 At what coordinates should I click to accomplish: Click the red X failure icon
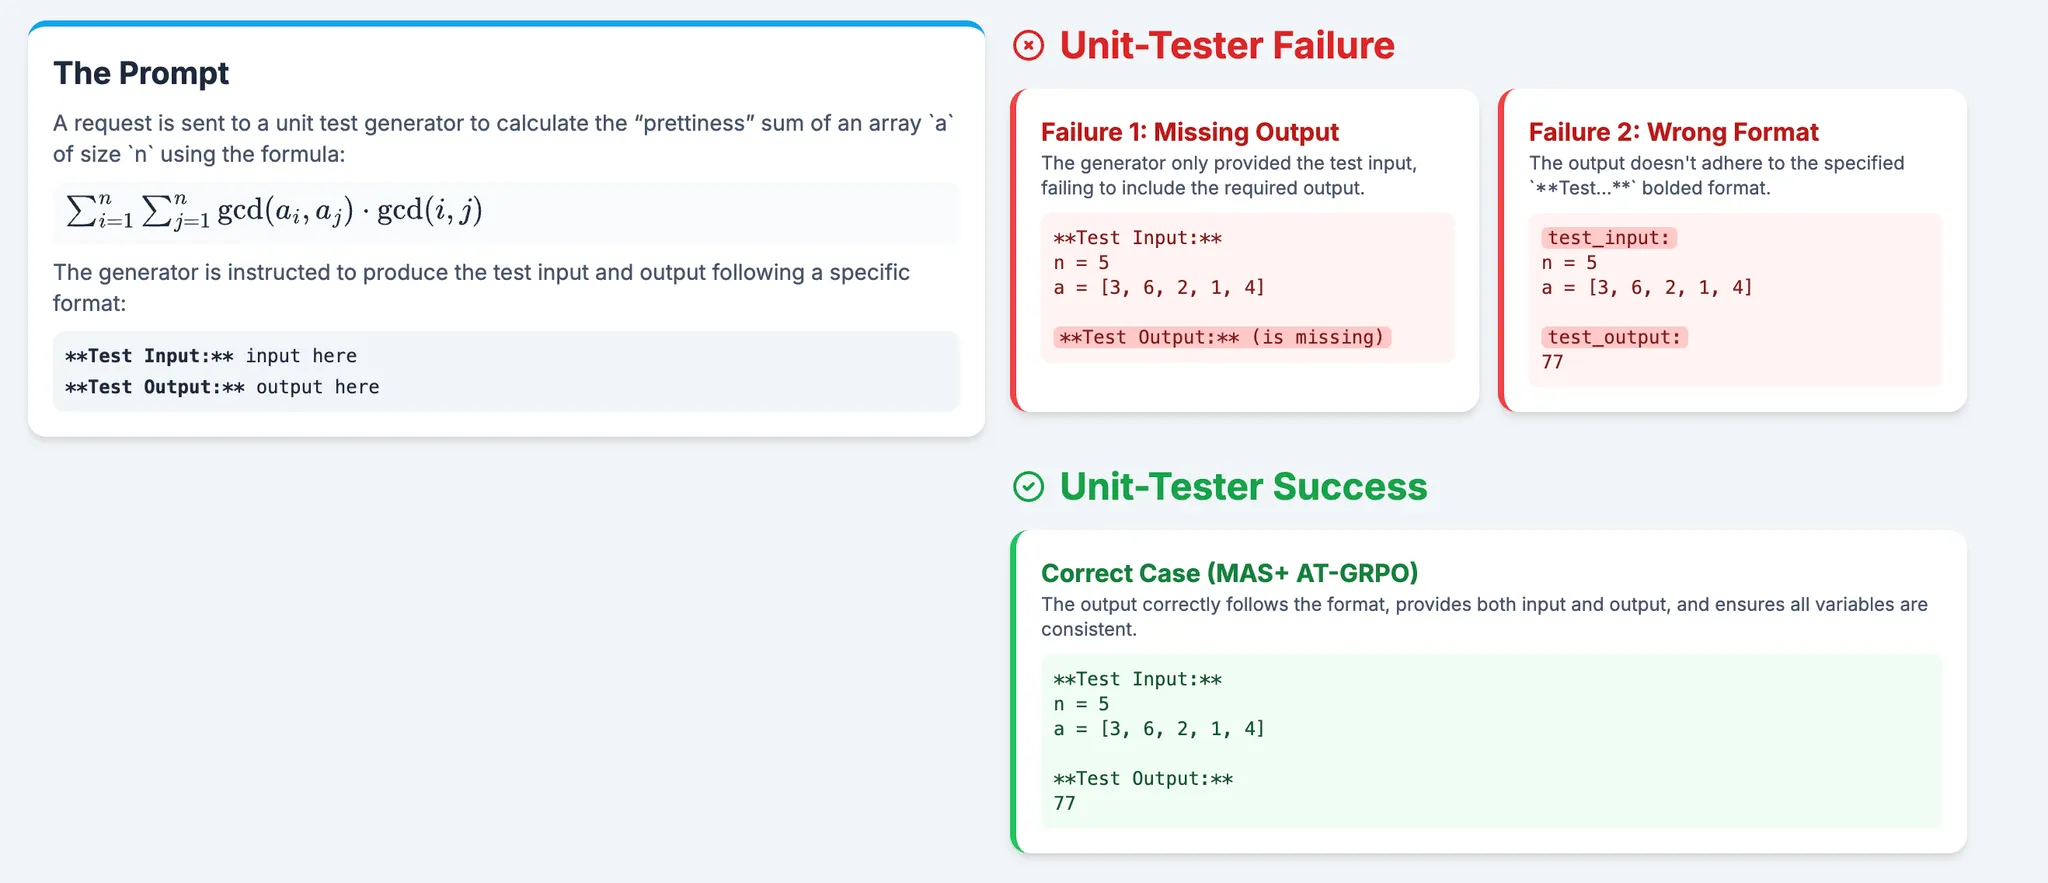point(1028,46)
